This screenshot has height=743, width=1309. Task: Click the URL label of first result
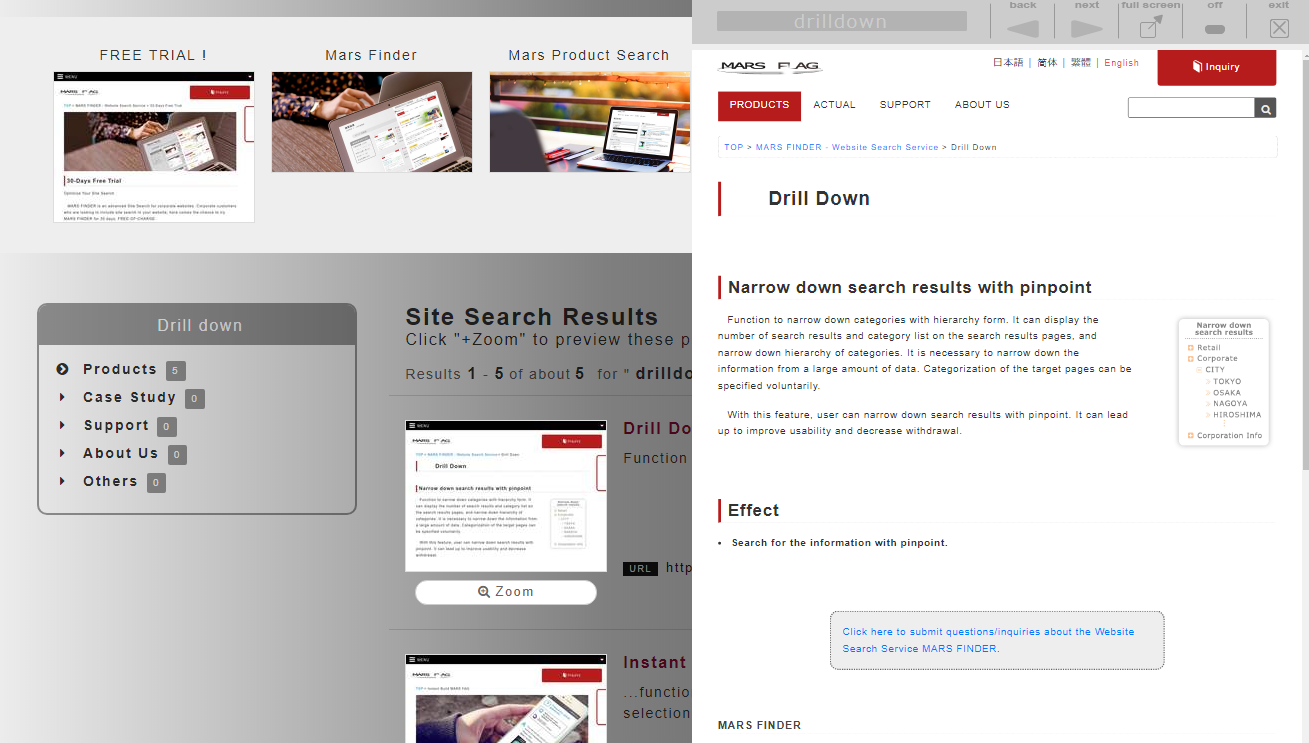click(640, 569)
